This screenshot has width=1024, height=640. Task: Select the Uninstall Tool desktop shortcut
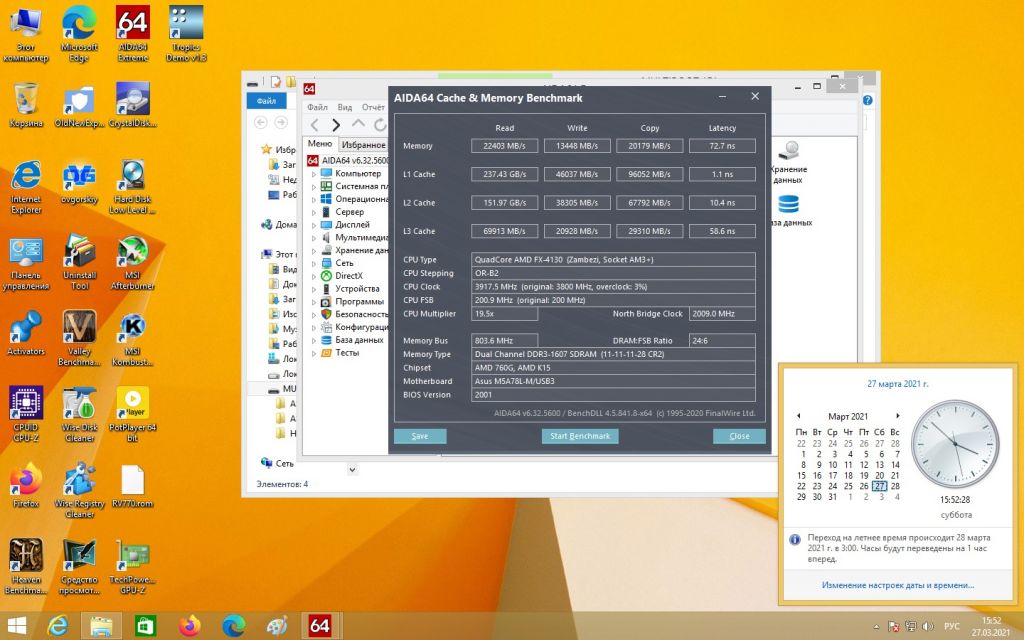click(x=80, y=263)
